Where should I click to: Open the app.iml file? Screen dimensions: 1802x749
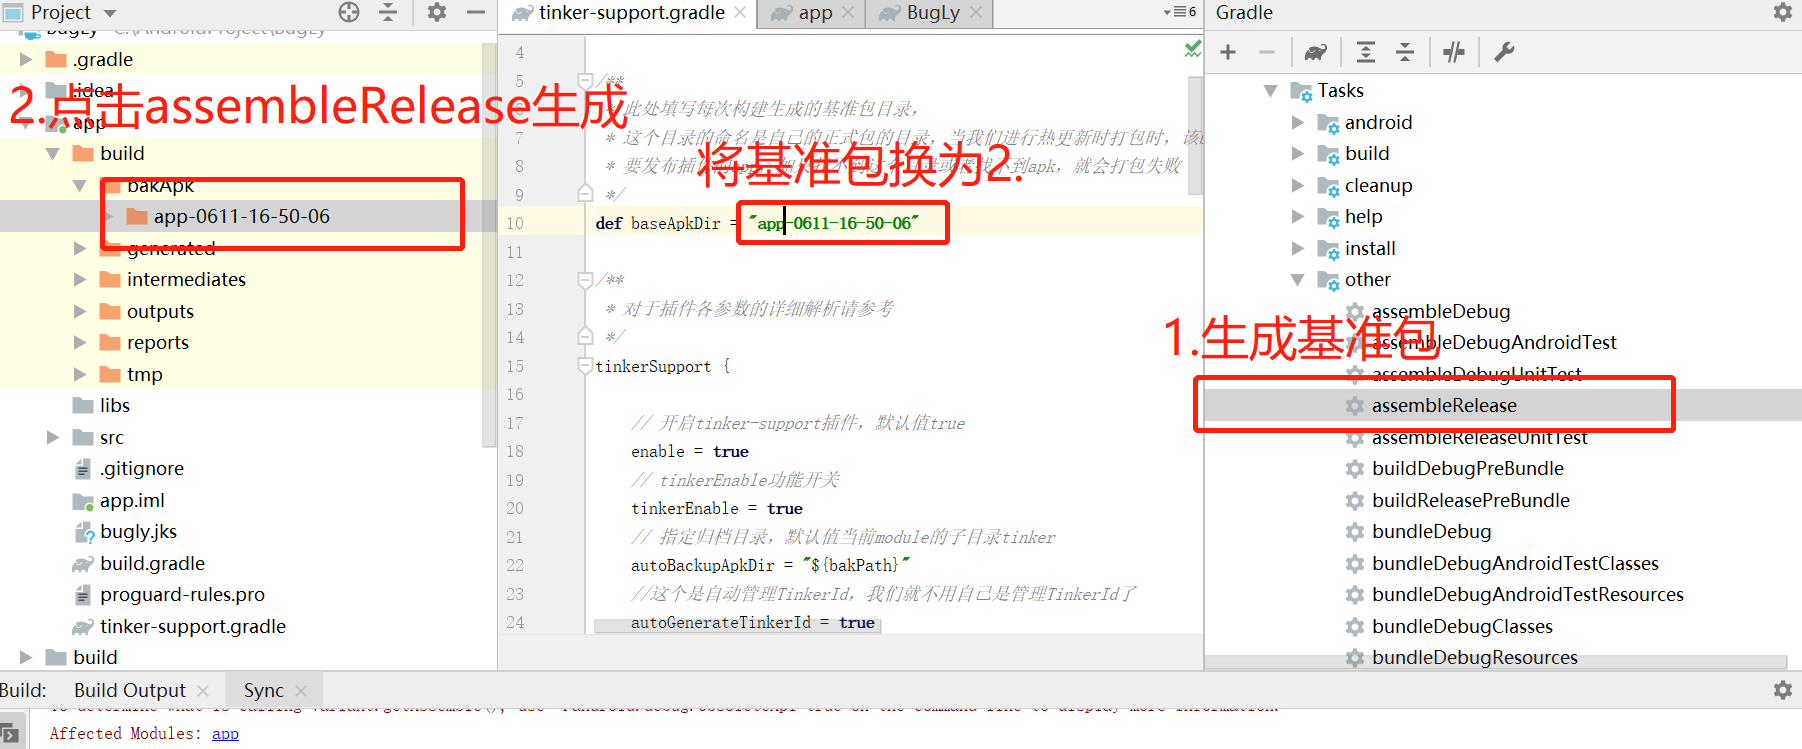tap(132, 501)
